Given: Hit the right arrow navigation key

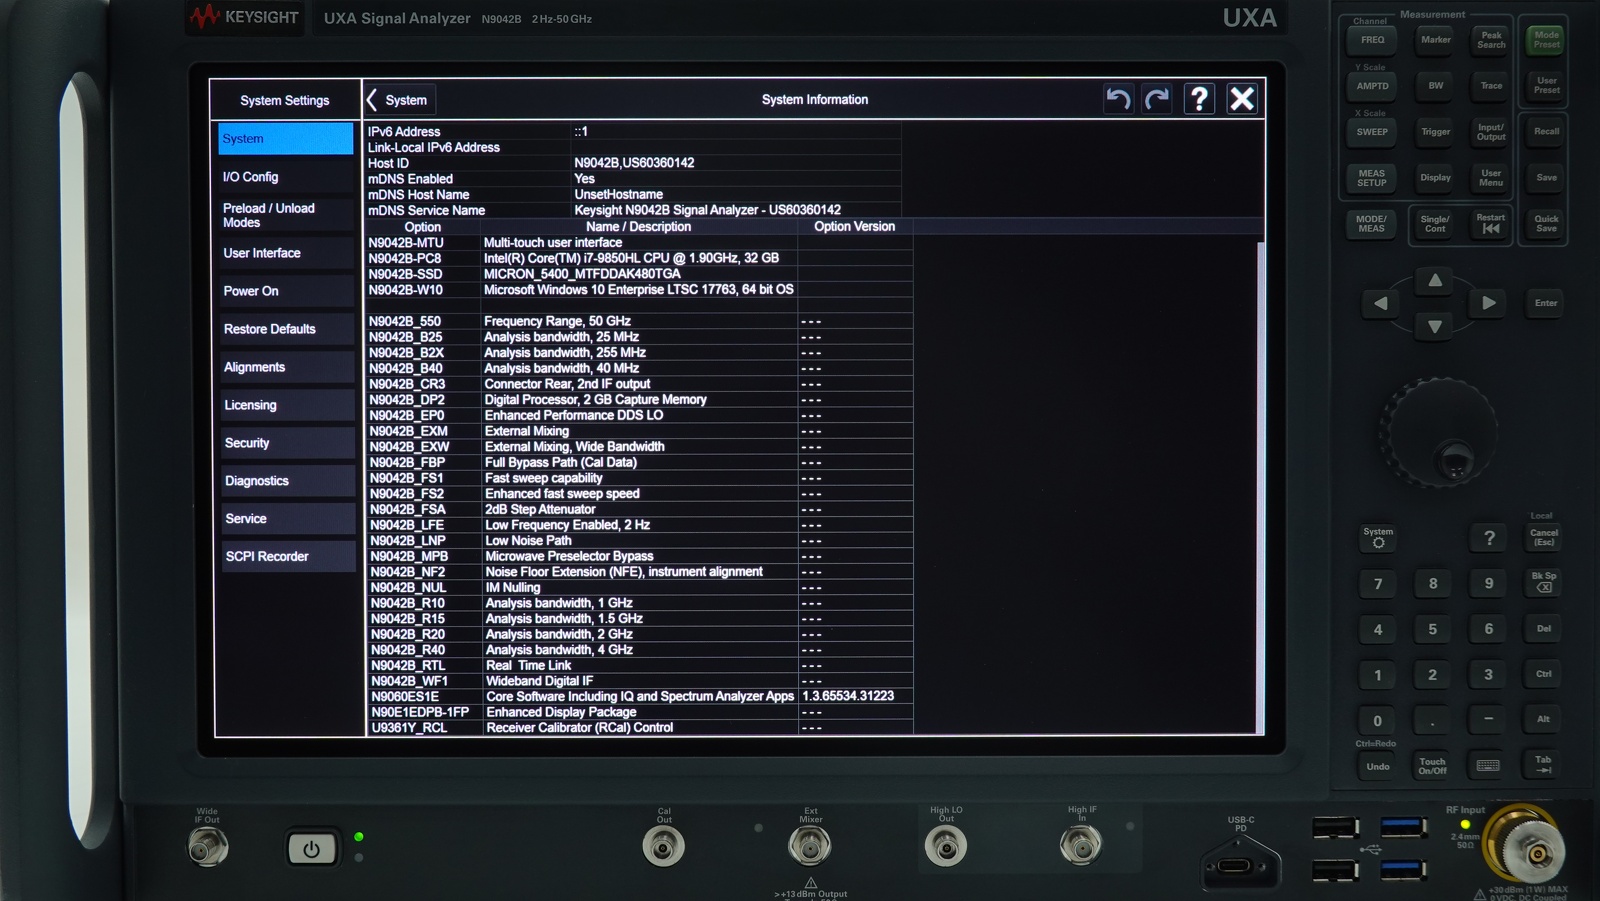Looking at the screenshot, I should point(1489,303).
